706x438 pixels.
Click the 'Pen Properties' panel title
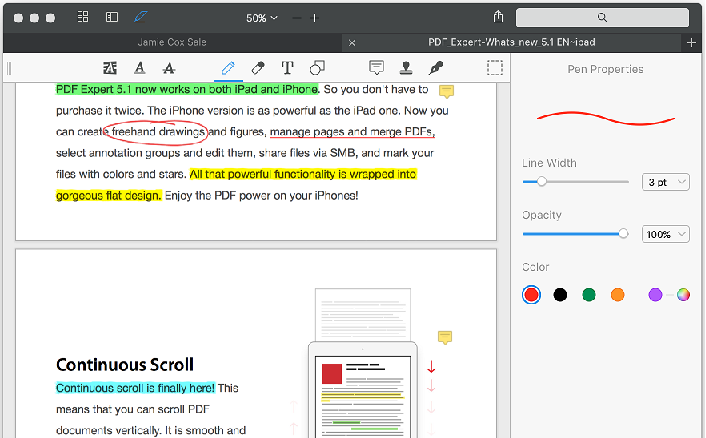pyautogui.click(x=605, y=69)
